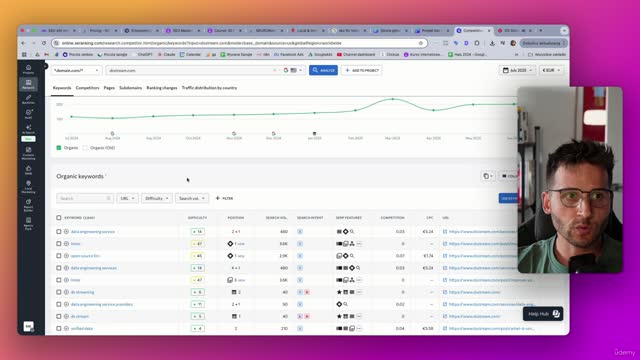Open Agency Pack in sidebar
Viewport: 640px width, 360px height.
coord(28,224)
